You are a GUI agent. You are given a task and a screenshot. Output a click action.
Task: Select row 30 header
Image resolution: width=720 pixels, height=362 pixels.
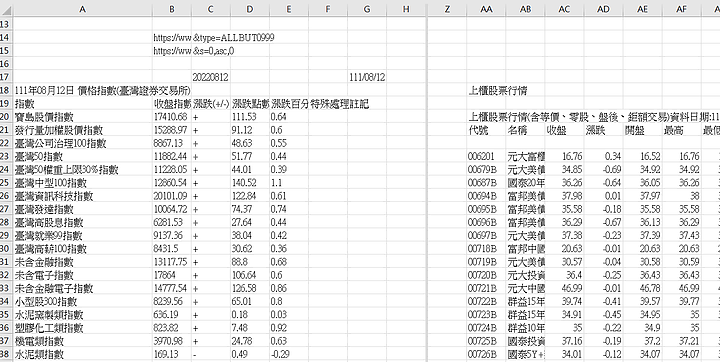[x=6, y=249]
